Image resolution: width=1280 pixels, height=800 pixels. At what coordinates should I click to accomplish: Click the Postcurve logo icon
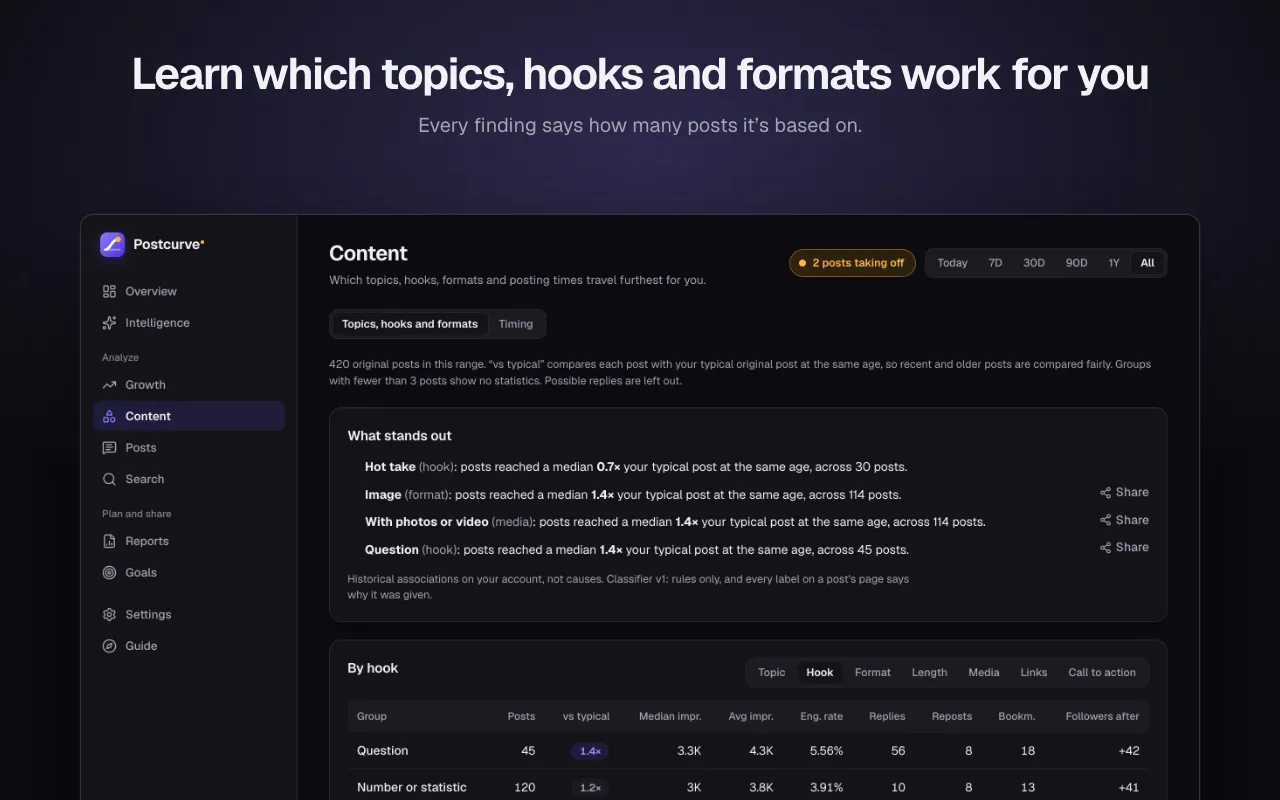tap(112, 244)
